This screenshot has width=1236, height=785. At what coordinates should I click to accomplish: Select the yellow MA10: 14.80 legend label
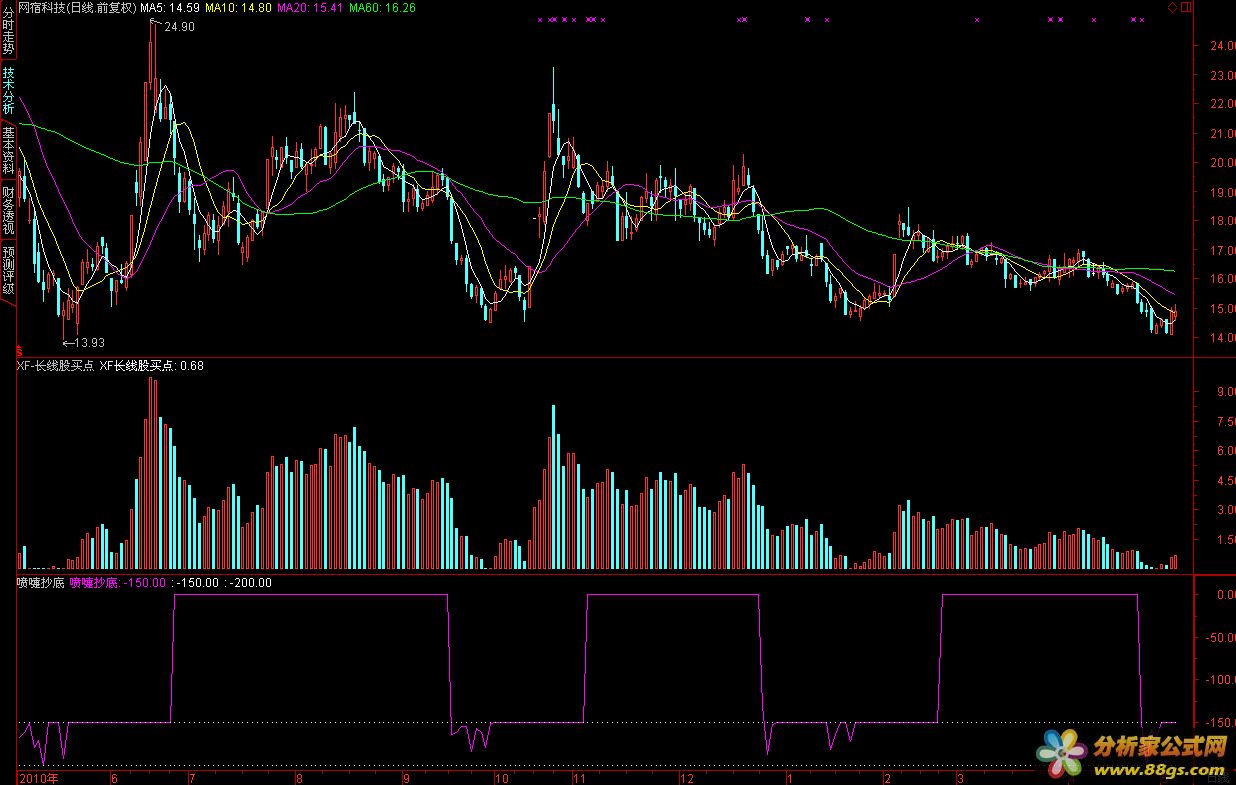click(238, 7)
